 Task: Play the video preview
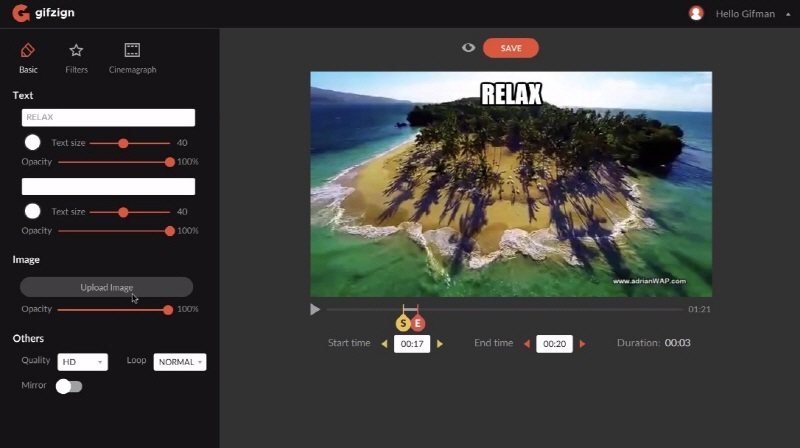click(x=315, y=309)
